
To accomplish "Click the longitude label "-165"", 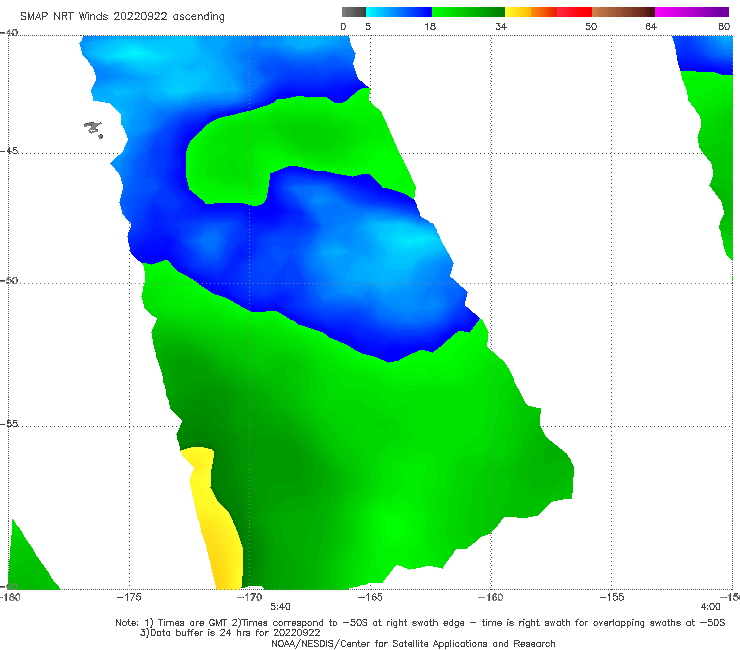I will [370, 597].
